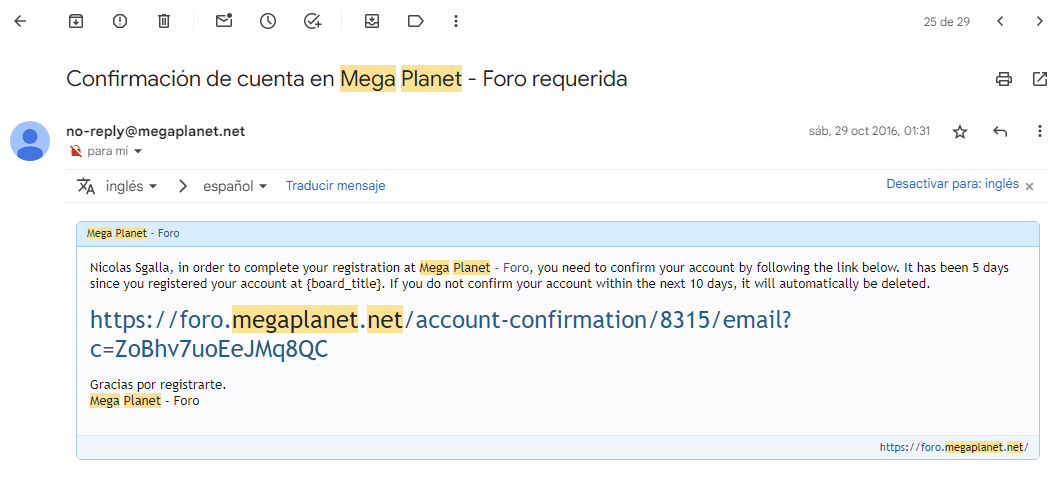The height and width of the screenshot is (487, 1059).
Task: Mark the email as unread
Action: pyautogui.click(x=224, y=21)
